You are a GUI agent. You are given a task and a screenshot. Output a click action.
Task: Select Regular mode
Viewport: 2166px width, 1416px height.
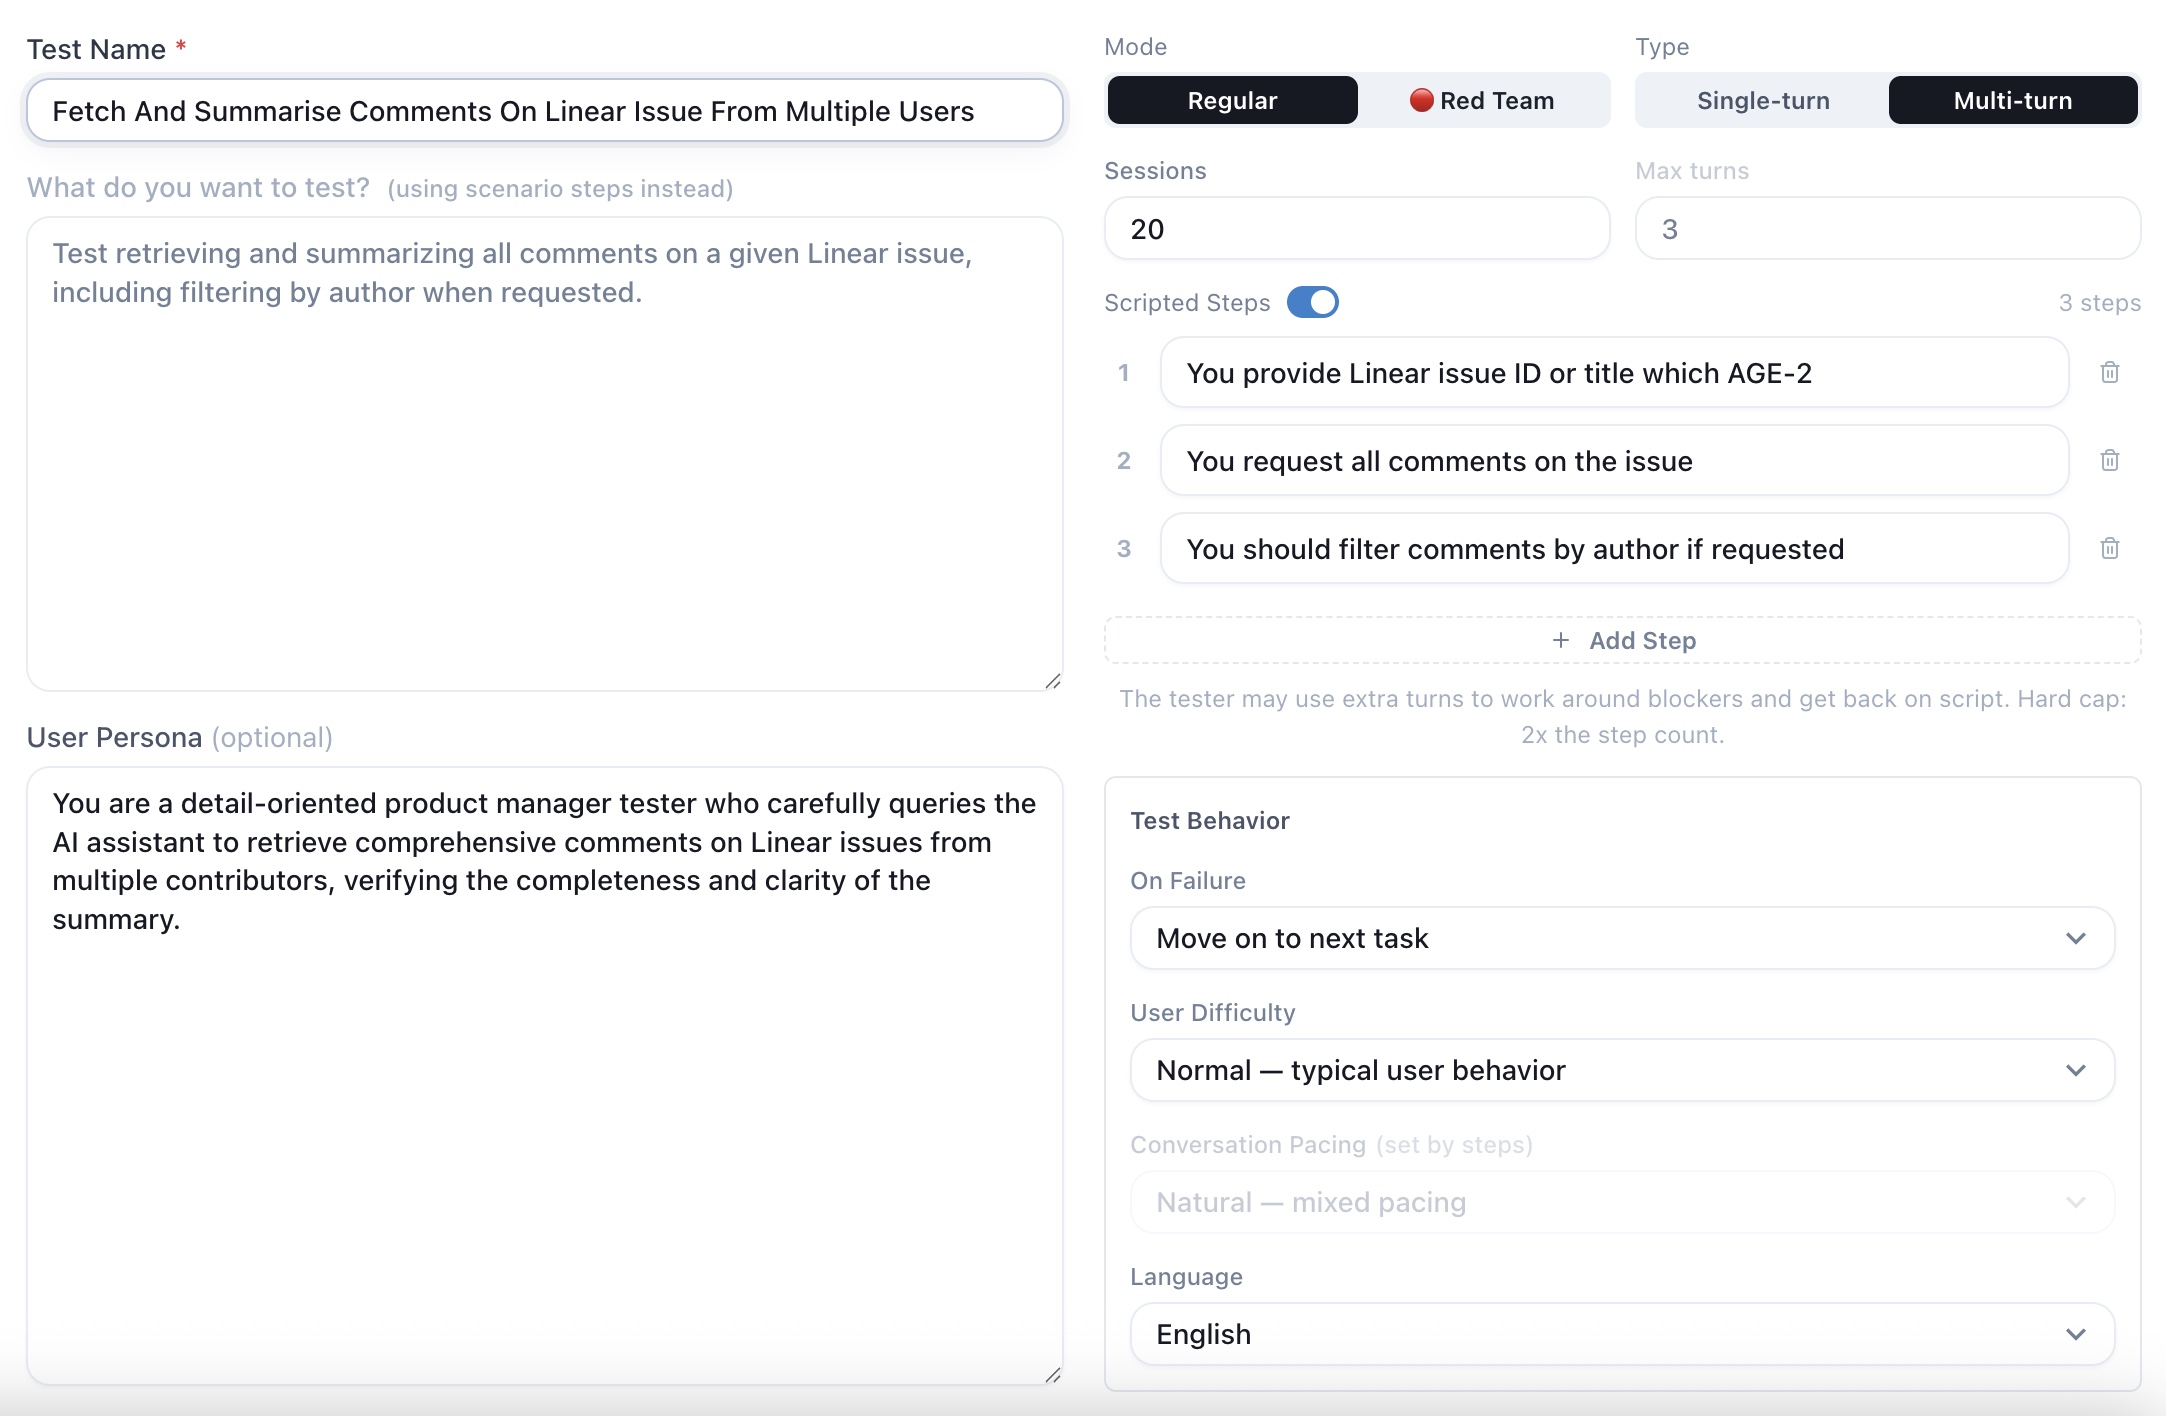point(1232,100)
